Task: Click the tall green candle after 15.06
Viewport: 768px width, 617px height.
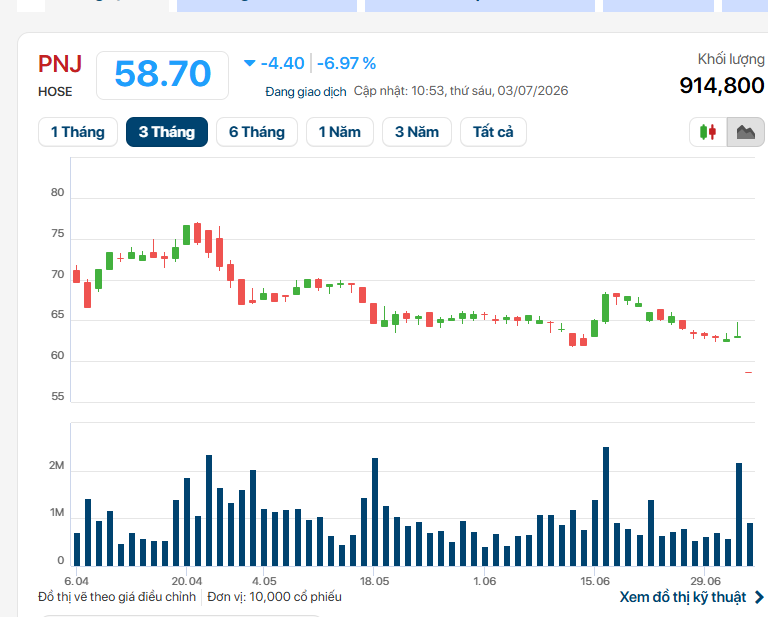Action: click(606, 308)
